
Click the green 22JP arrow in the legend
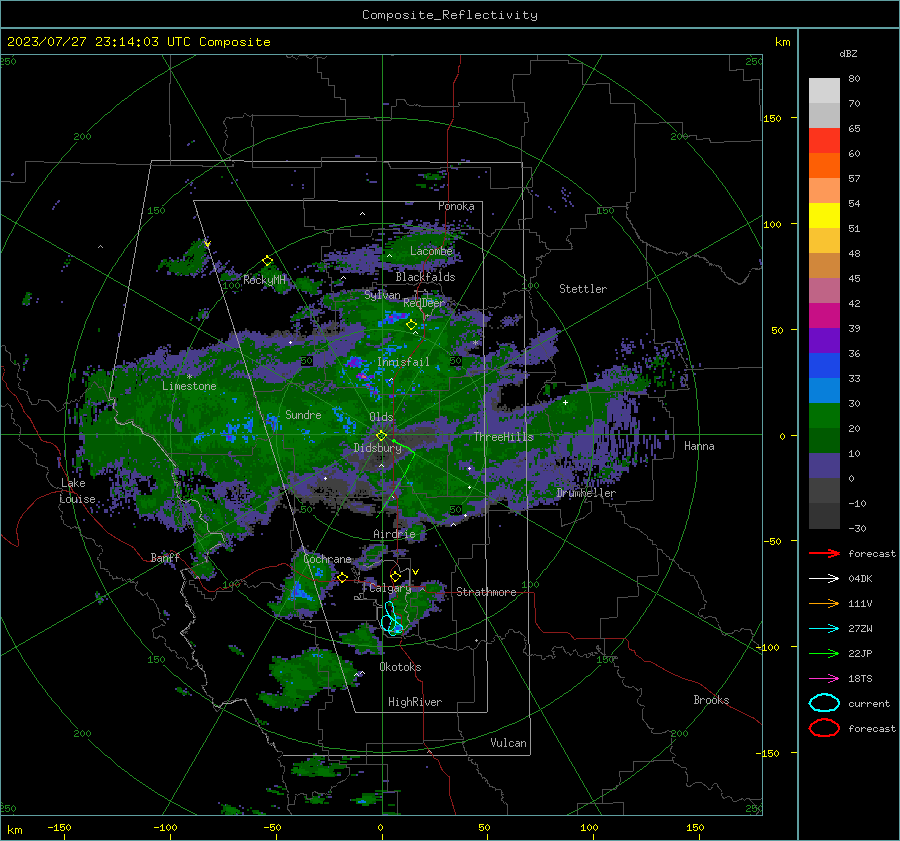[x=824, y=653]
